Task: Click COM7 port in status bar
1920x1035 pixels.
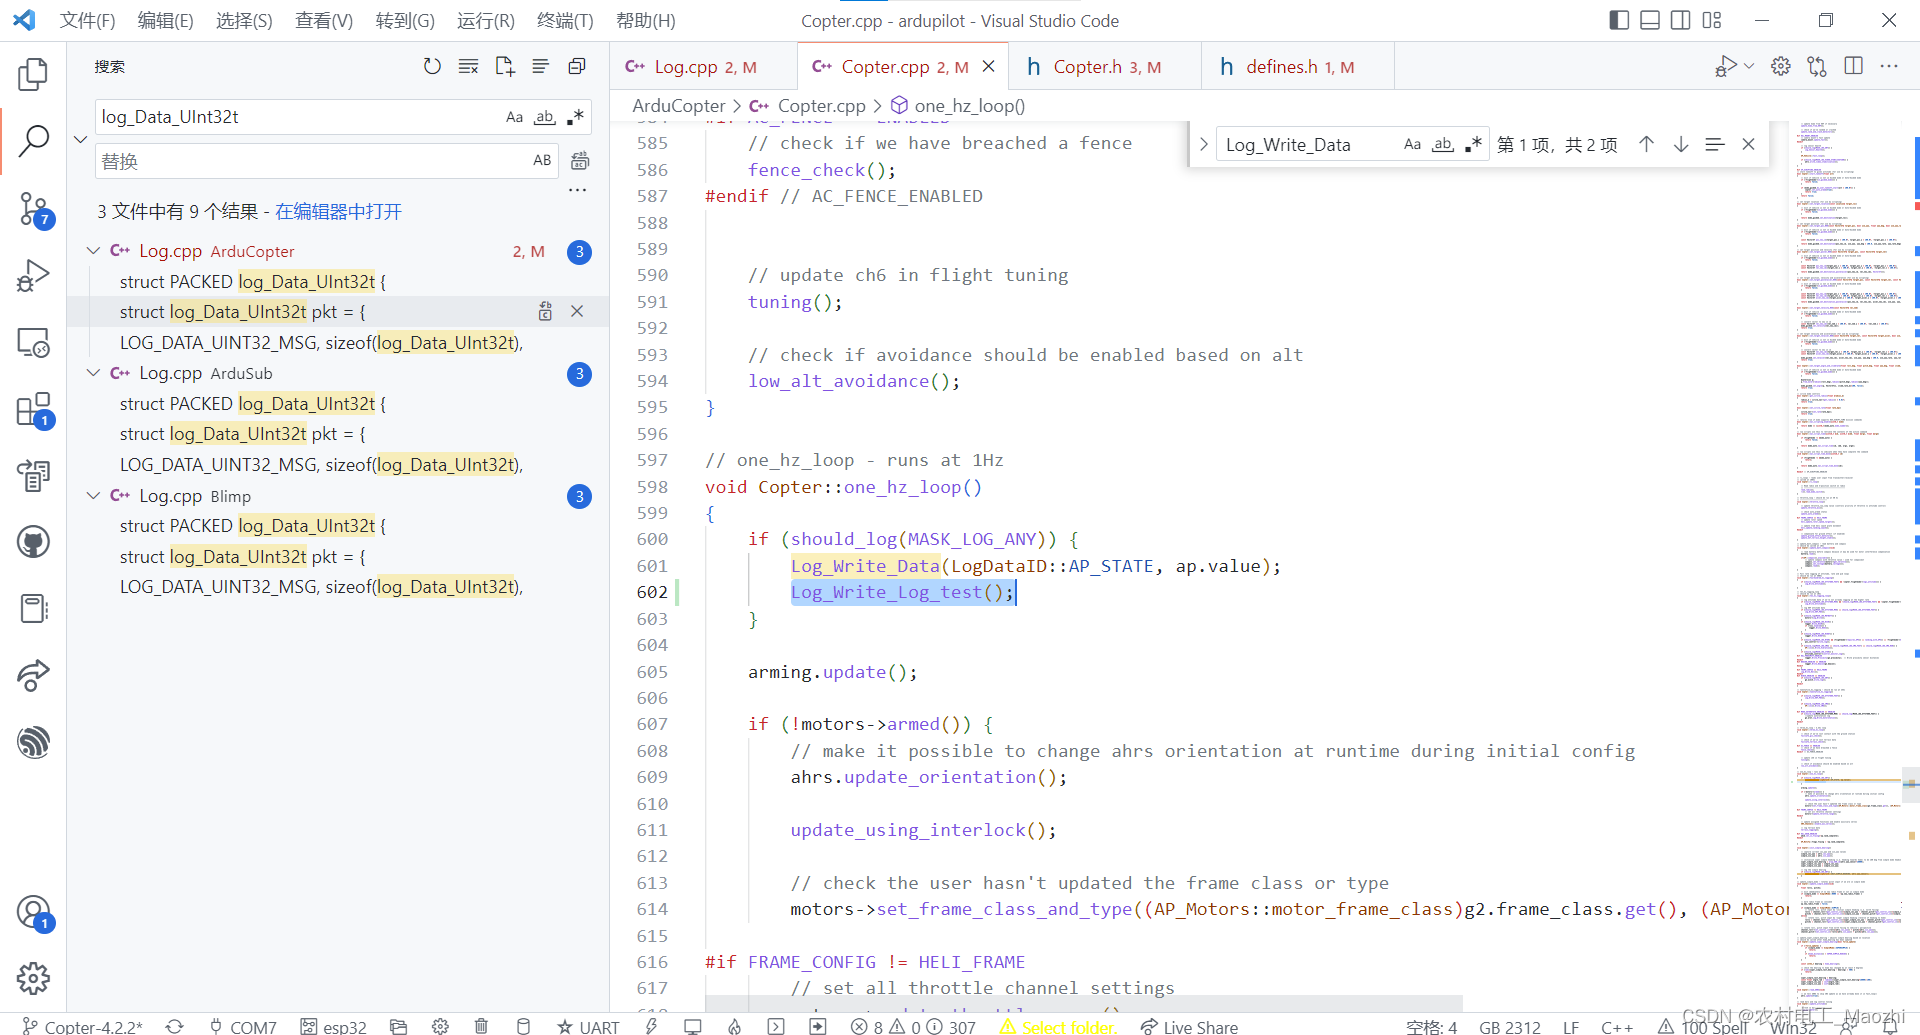Action: [243, 1027]
